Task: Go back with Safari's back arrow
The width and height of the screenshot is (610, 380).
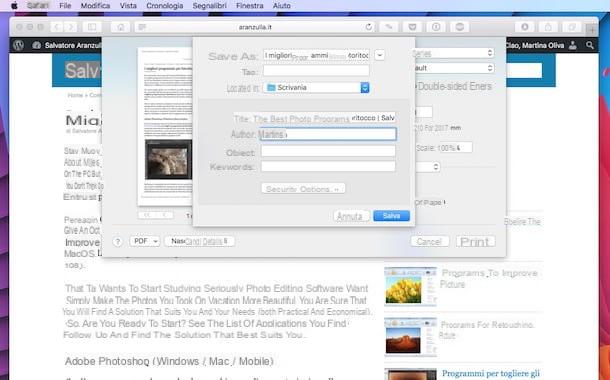Action: coord(56,27)
